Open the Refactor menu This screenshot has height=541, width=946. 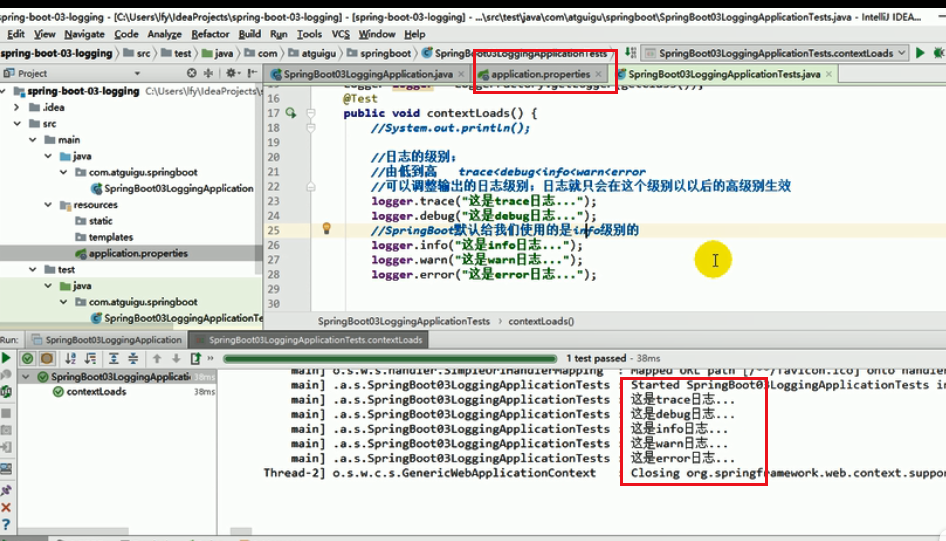210,34
